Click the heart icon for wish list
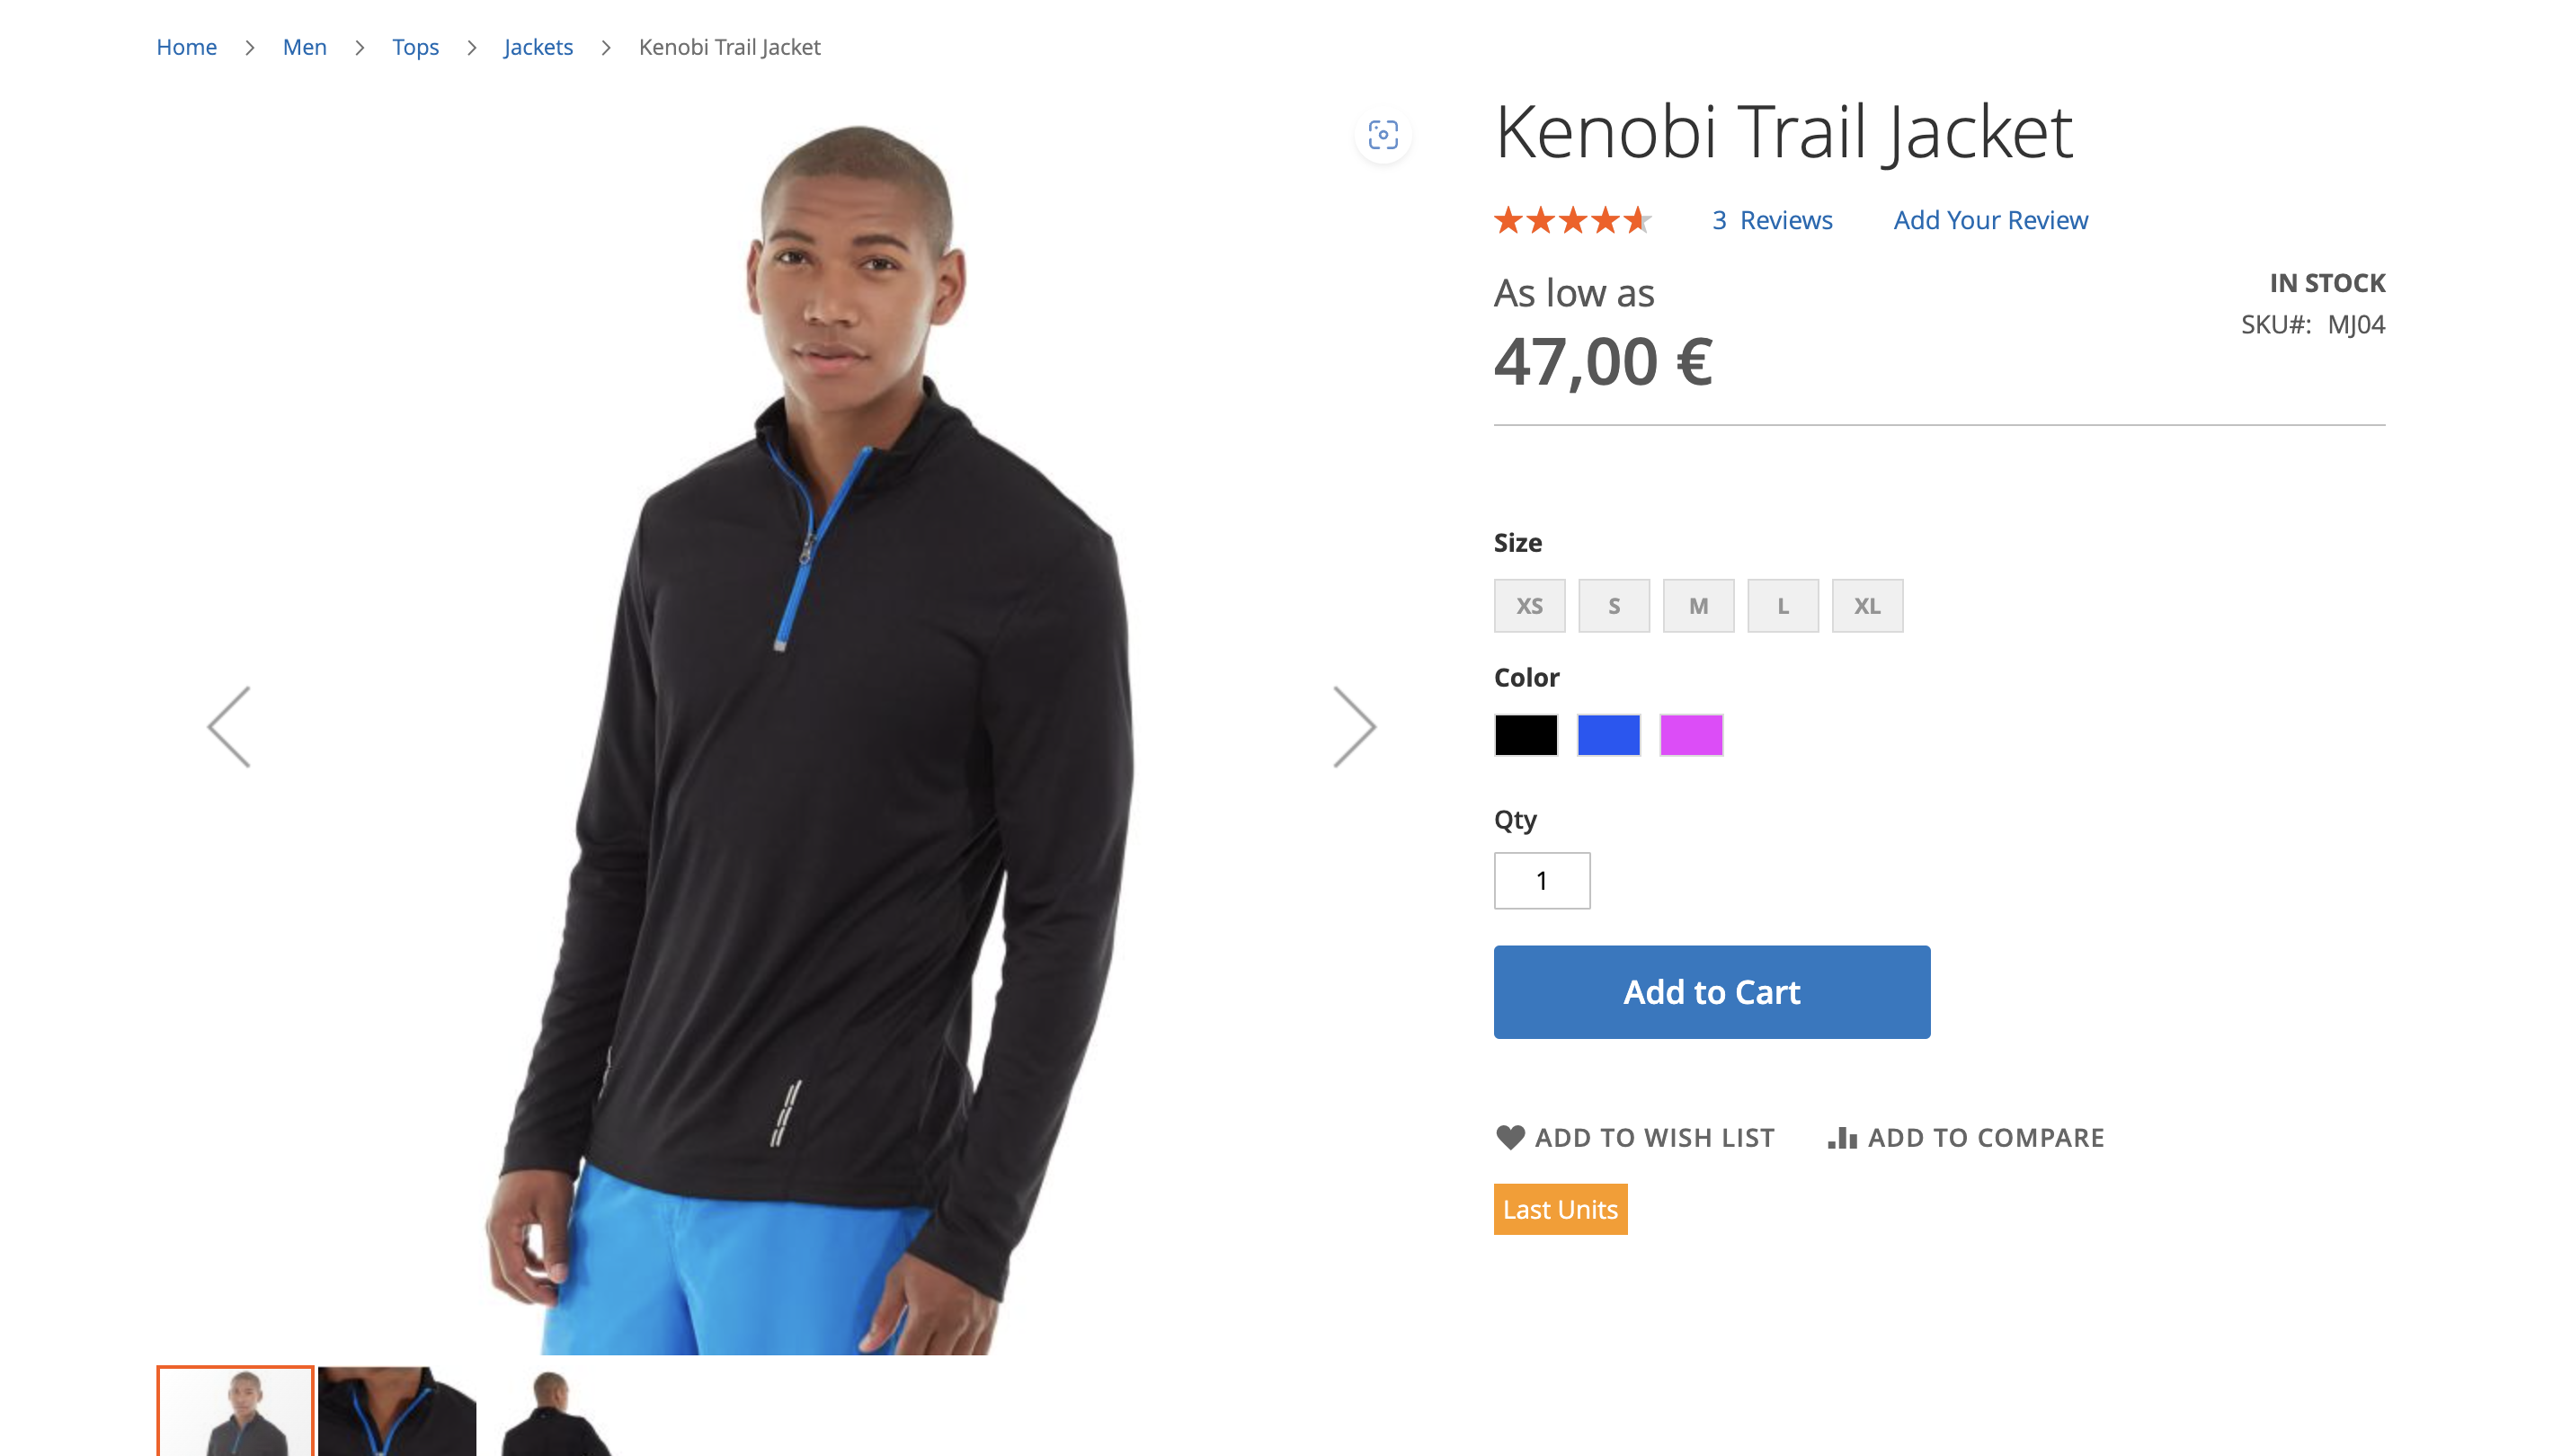 [x=1510, y=1137]
